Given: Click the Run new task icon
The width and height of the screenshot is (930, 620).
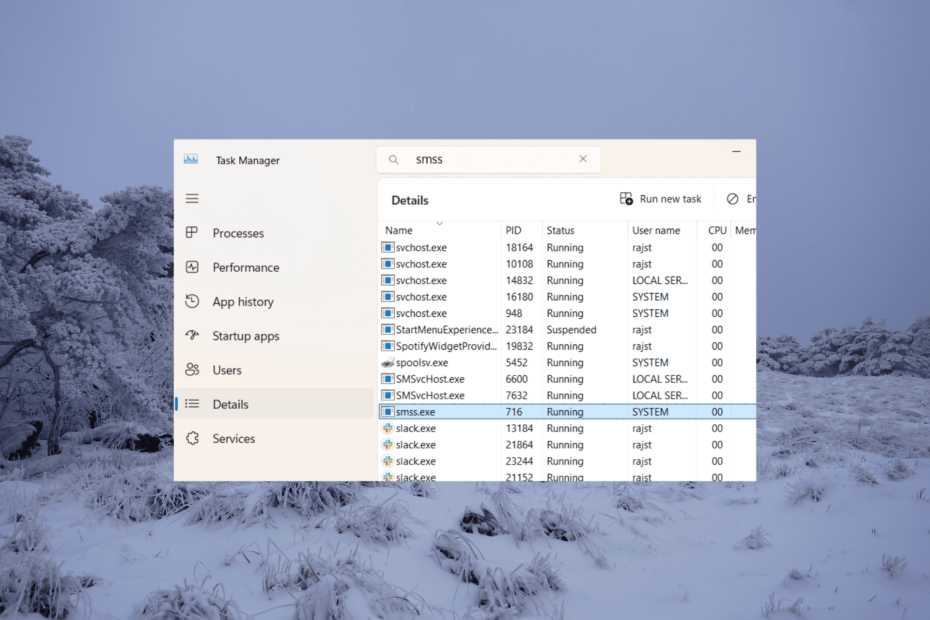Looking at the screenshot, I should click(x=626, y=199).
